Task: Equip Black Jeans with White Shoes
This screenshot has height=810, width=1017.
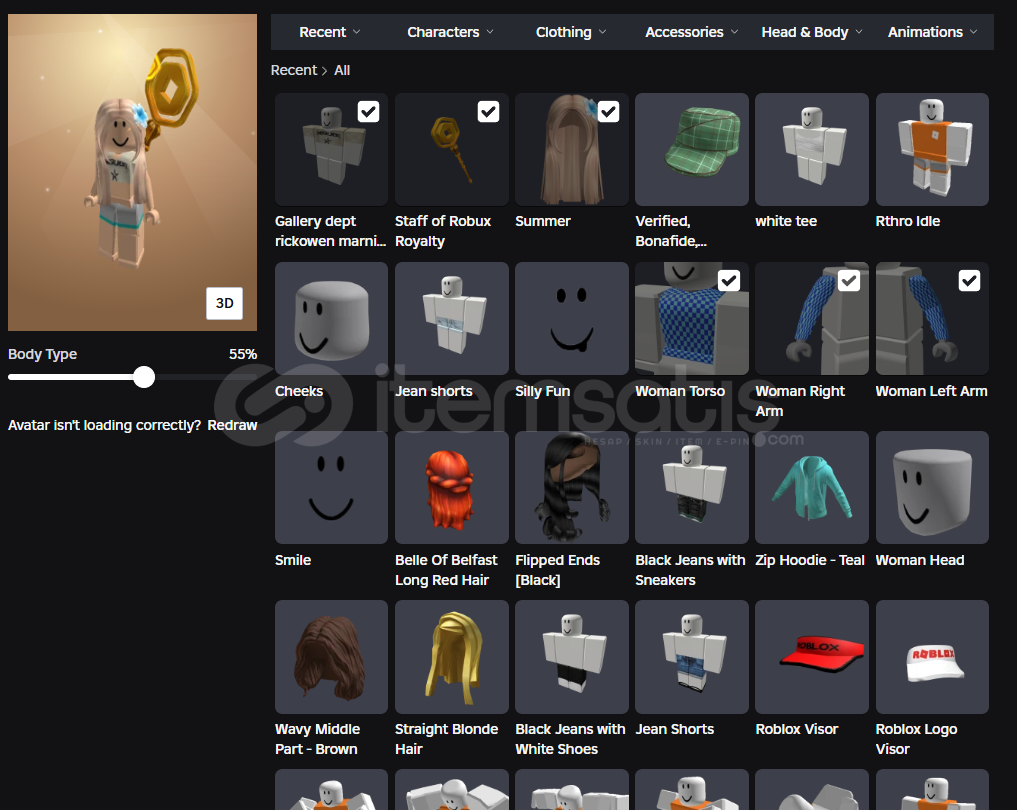Action: point(571,656)
